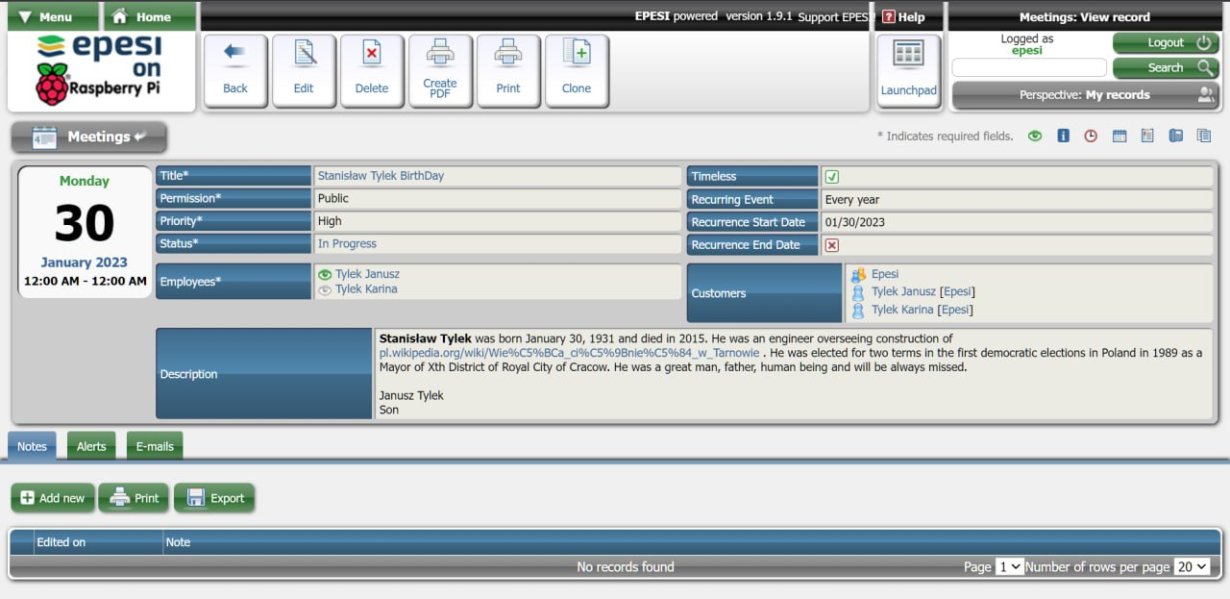Switch to the E-mails tab
The width and height of the screenshot is (1230, 599).
pos(154,446)
